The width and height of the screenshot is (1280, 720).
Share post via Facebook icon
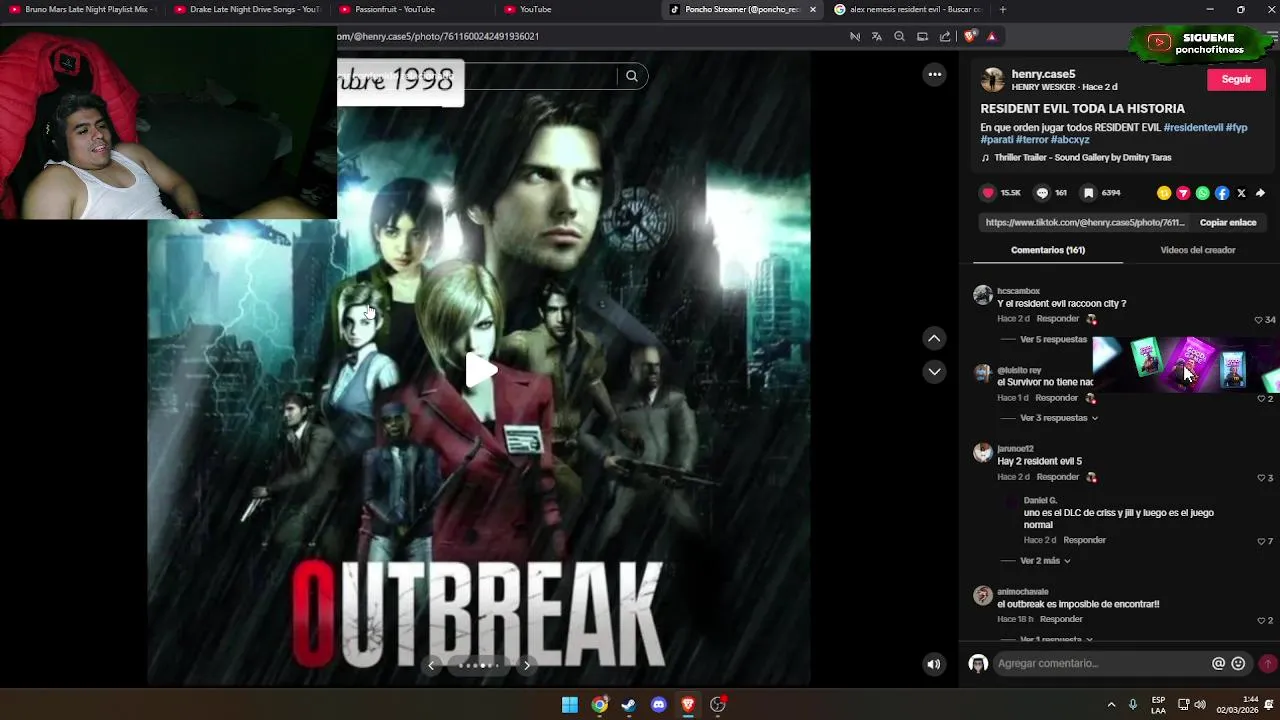point(1222,193)
